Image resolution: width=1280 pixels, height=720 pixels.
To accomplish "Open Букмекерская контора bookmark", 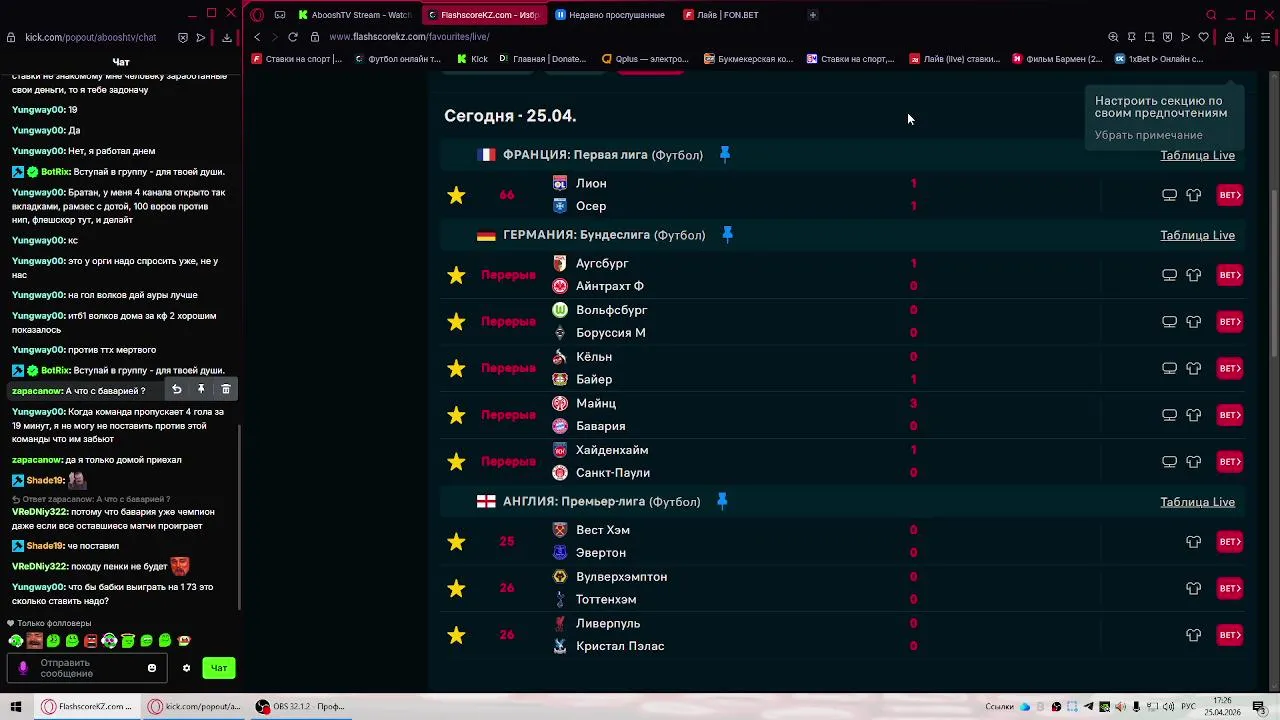I will [x=748, y=59].
